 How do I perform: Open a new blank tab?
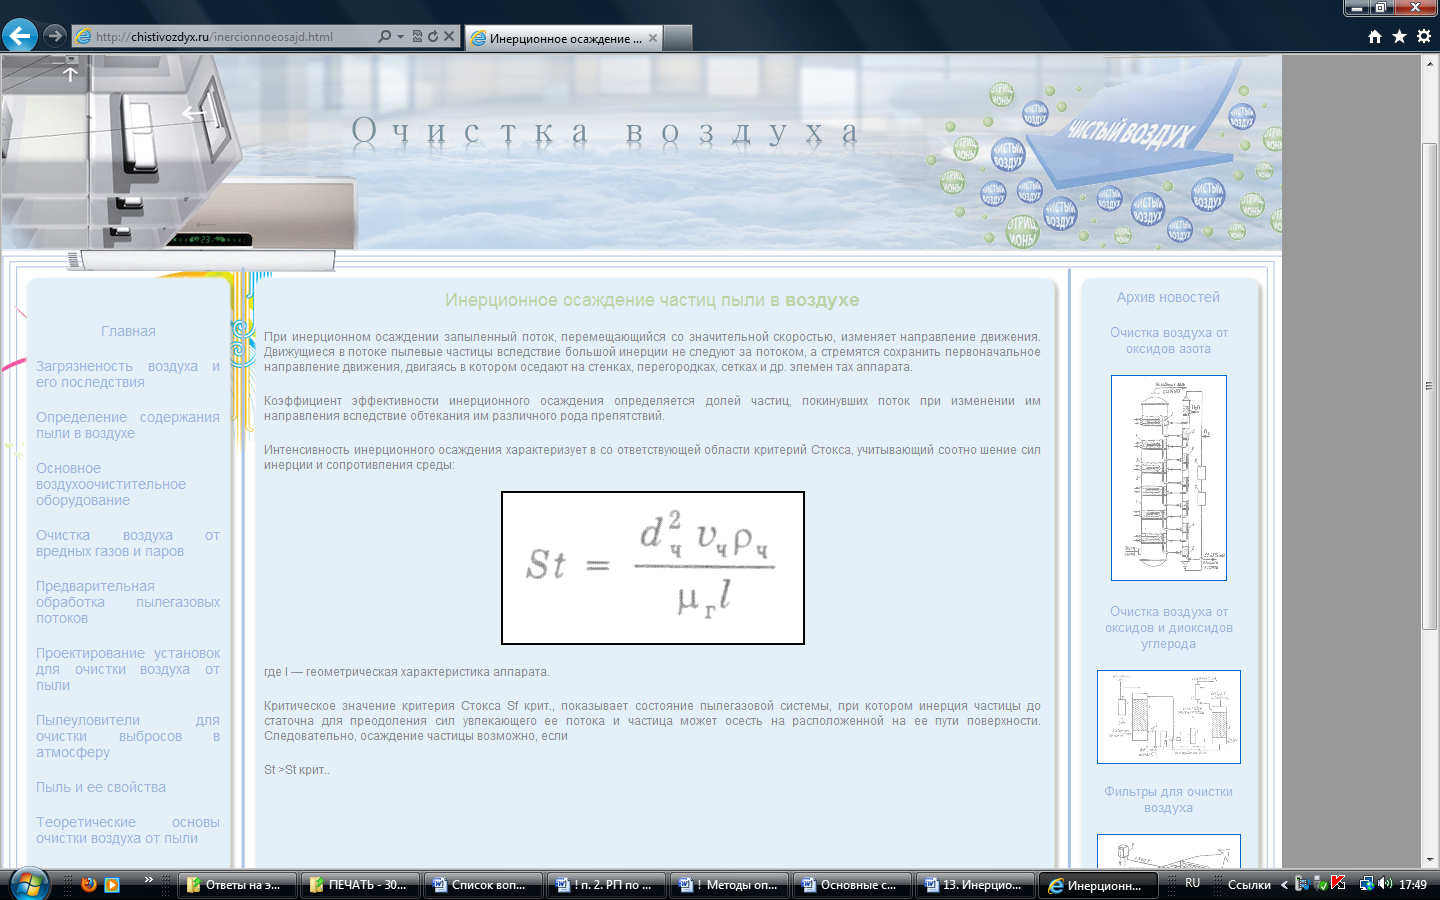678,38
